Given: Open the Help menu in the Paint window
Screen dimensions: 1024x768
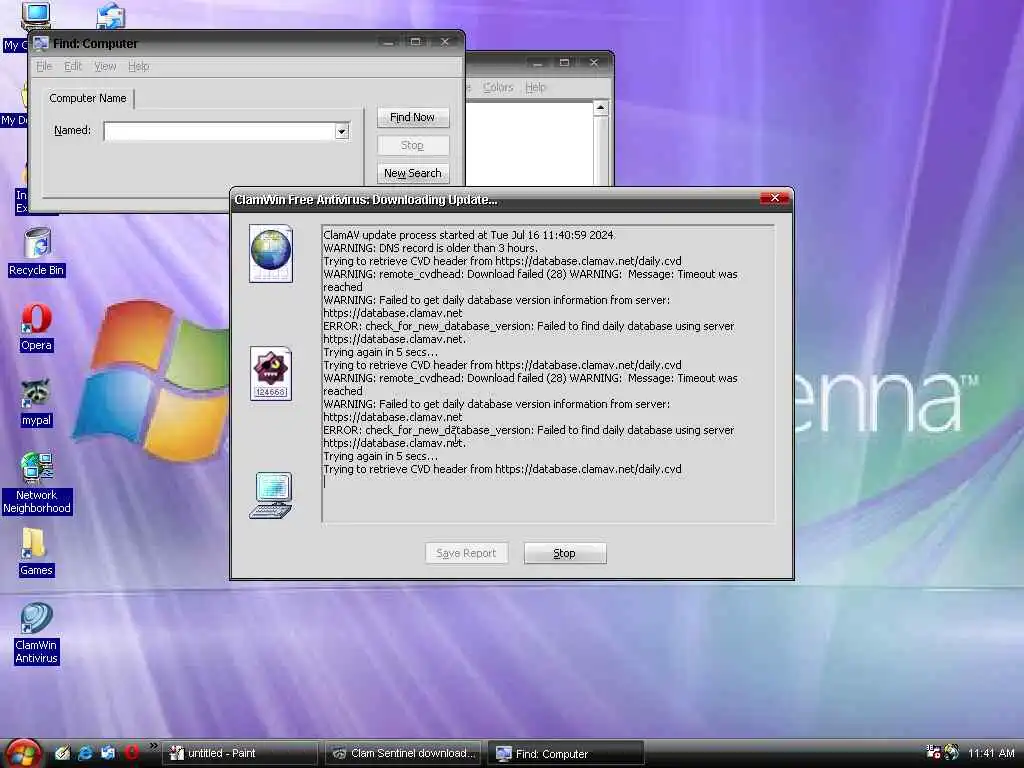Looking at the screenshot, I should click(536, 88).
